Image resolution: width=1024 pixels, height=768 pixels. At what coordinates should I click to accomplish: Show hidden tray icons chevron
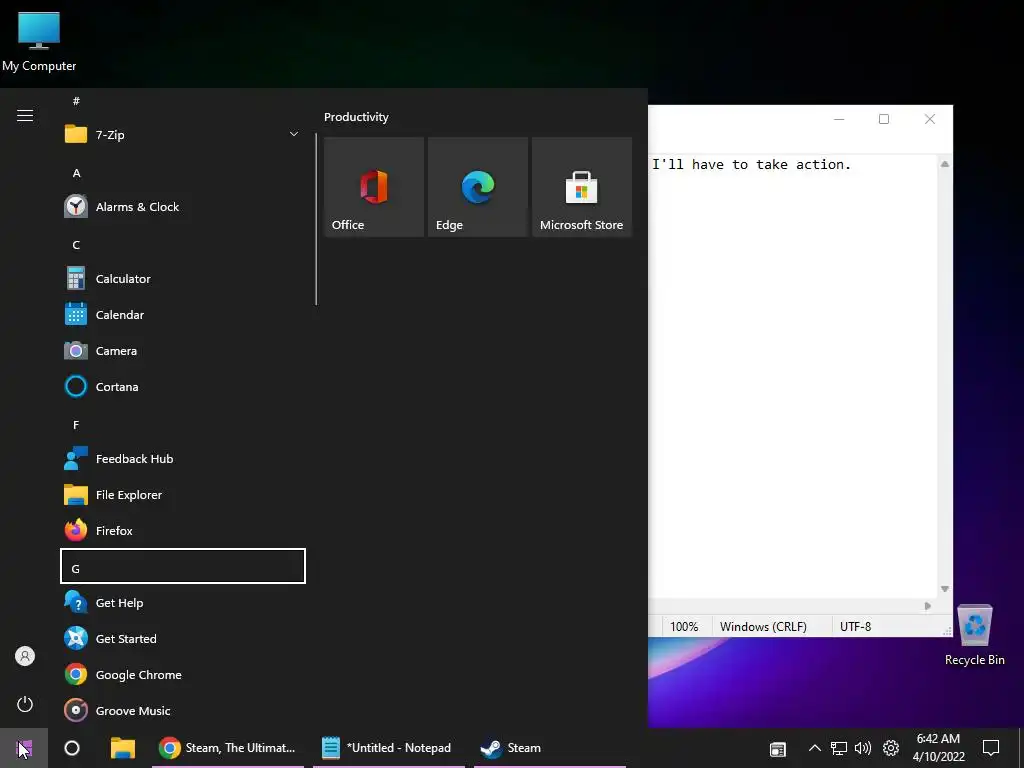pos(814,748)
